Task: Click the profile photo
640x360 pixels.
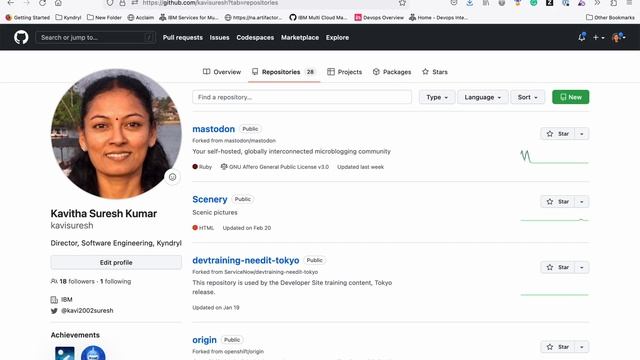Action: (x=116, y=134)
